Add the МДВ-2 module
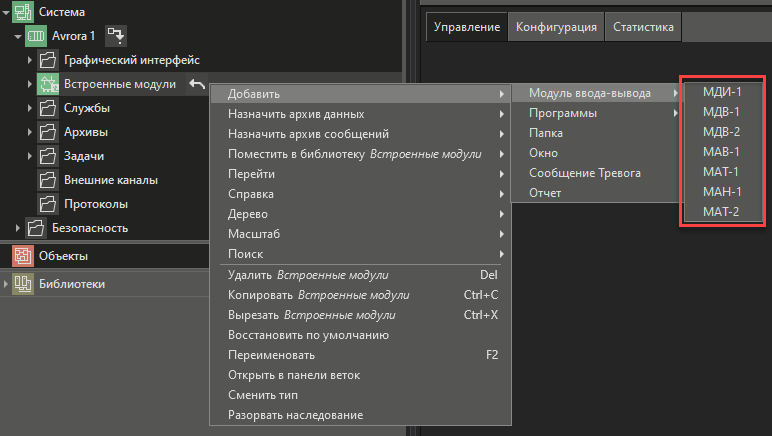772x436 pixels. click(x=723, y=132)
